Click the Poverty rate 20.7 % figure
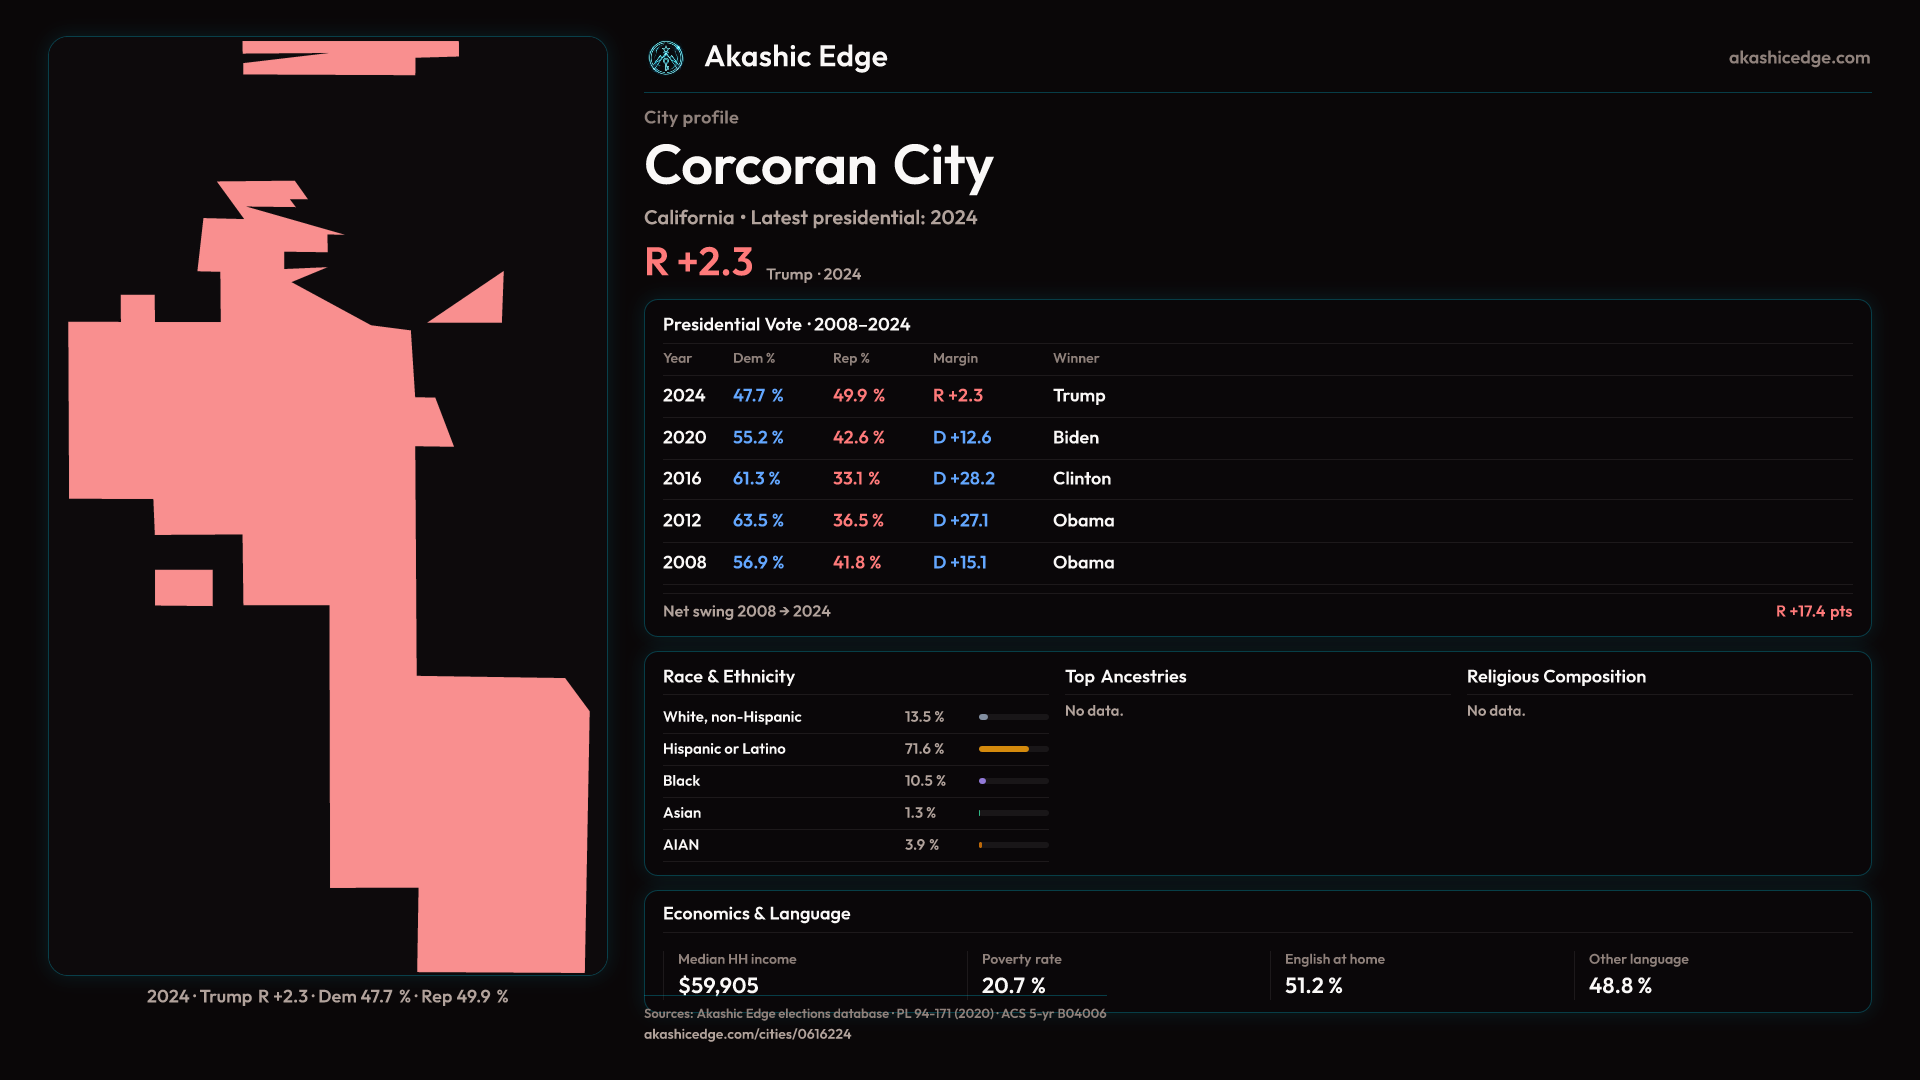The image size is (1920, 1080). pos(1013,986)
